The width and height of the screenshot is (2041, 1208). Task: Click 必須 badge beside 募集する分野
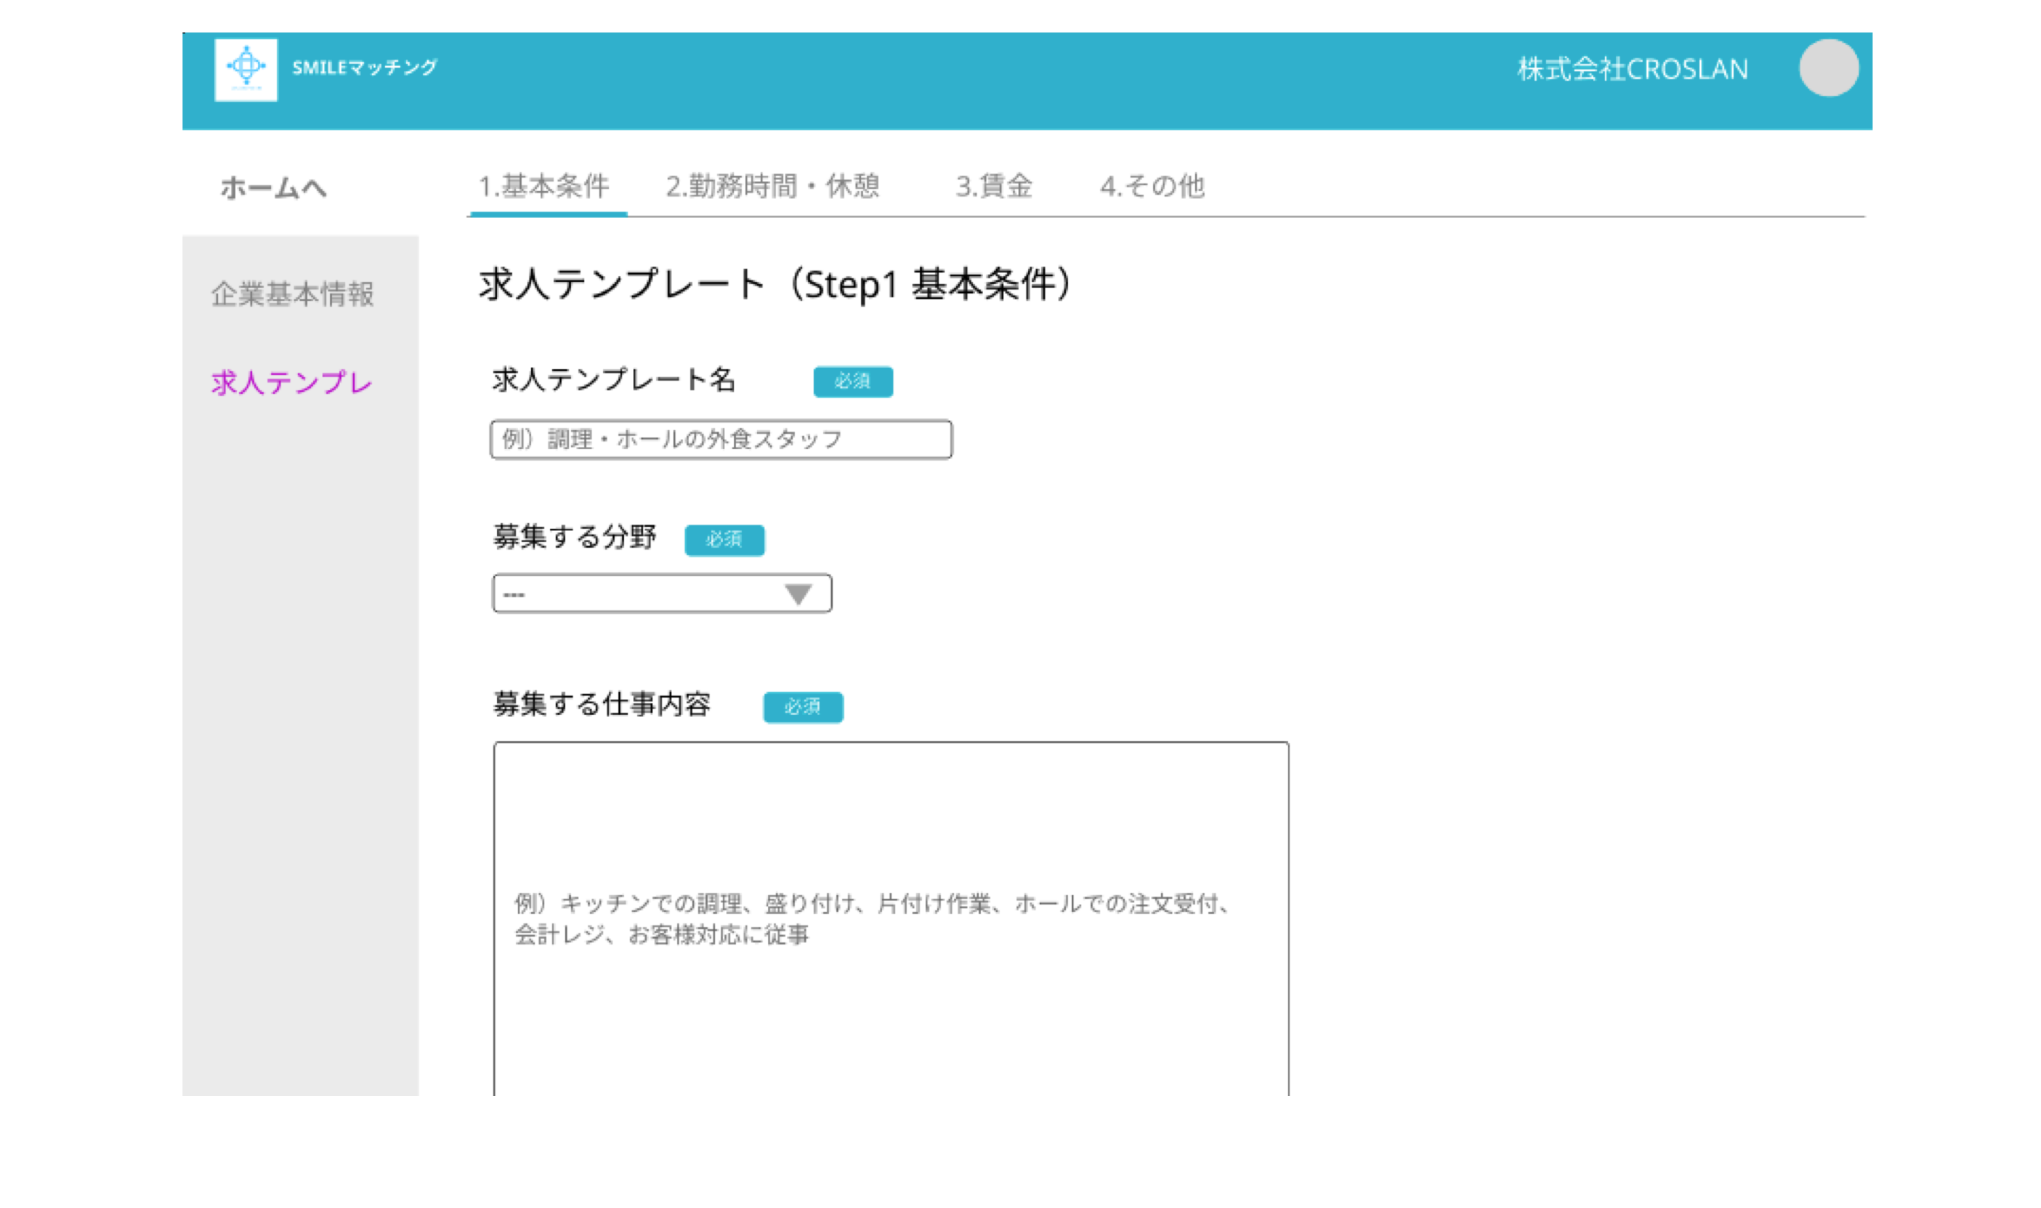tap(724, 540)
